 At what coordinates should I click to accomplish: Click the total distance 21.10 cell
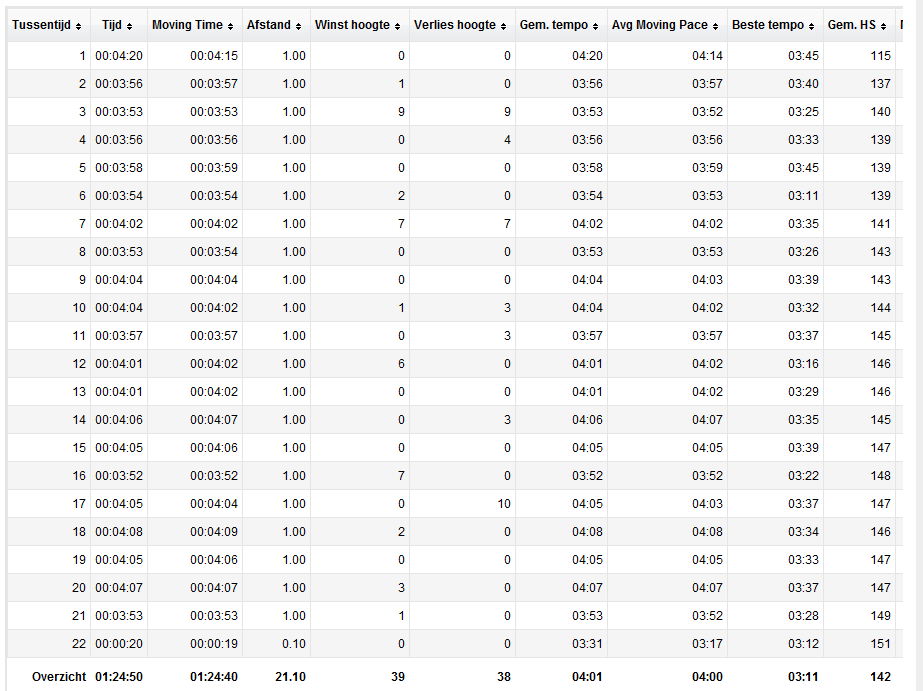290,677
